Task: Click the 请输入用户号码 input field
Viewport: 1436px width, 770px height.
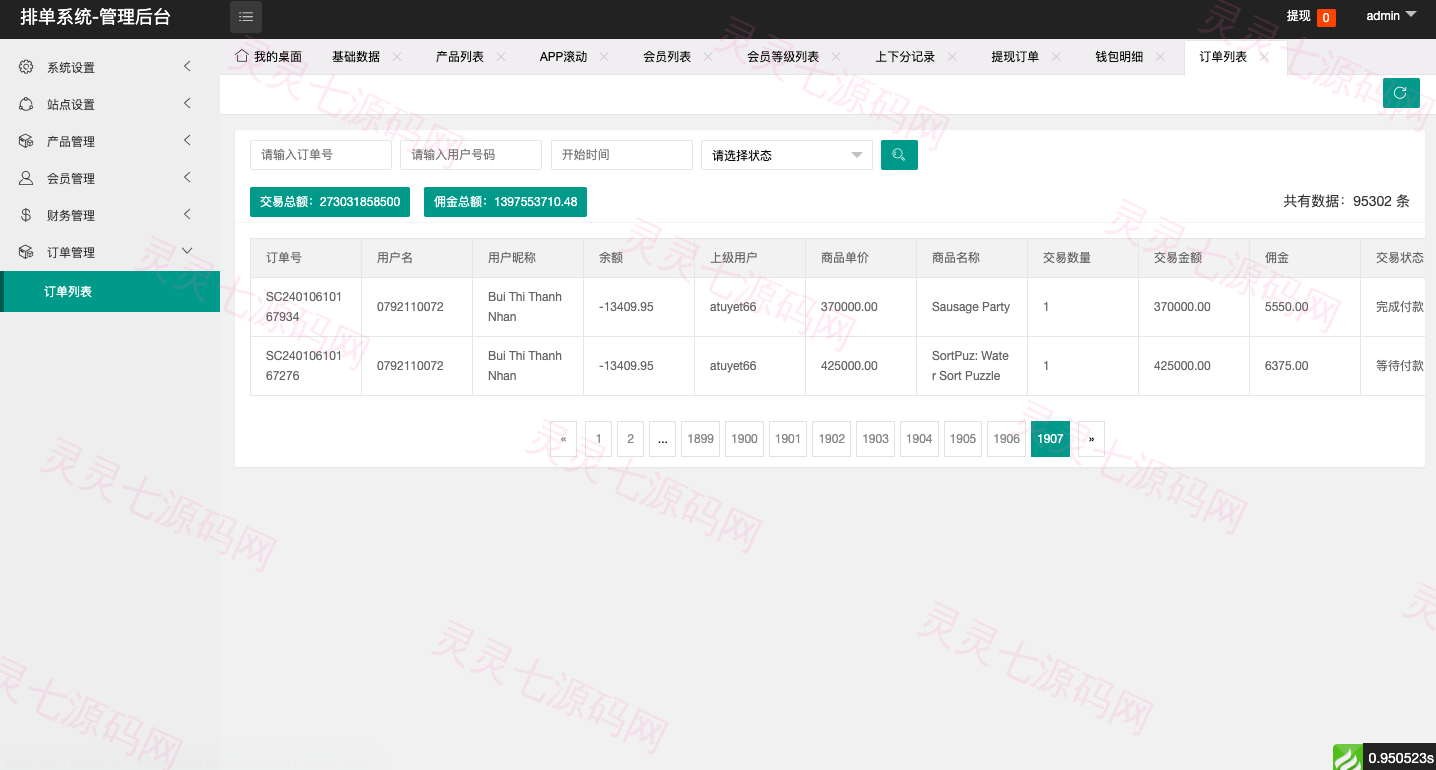Action: coord(471,155)
